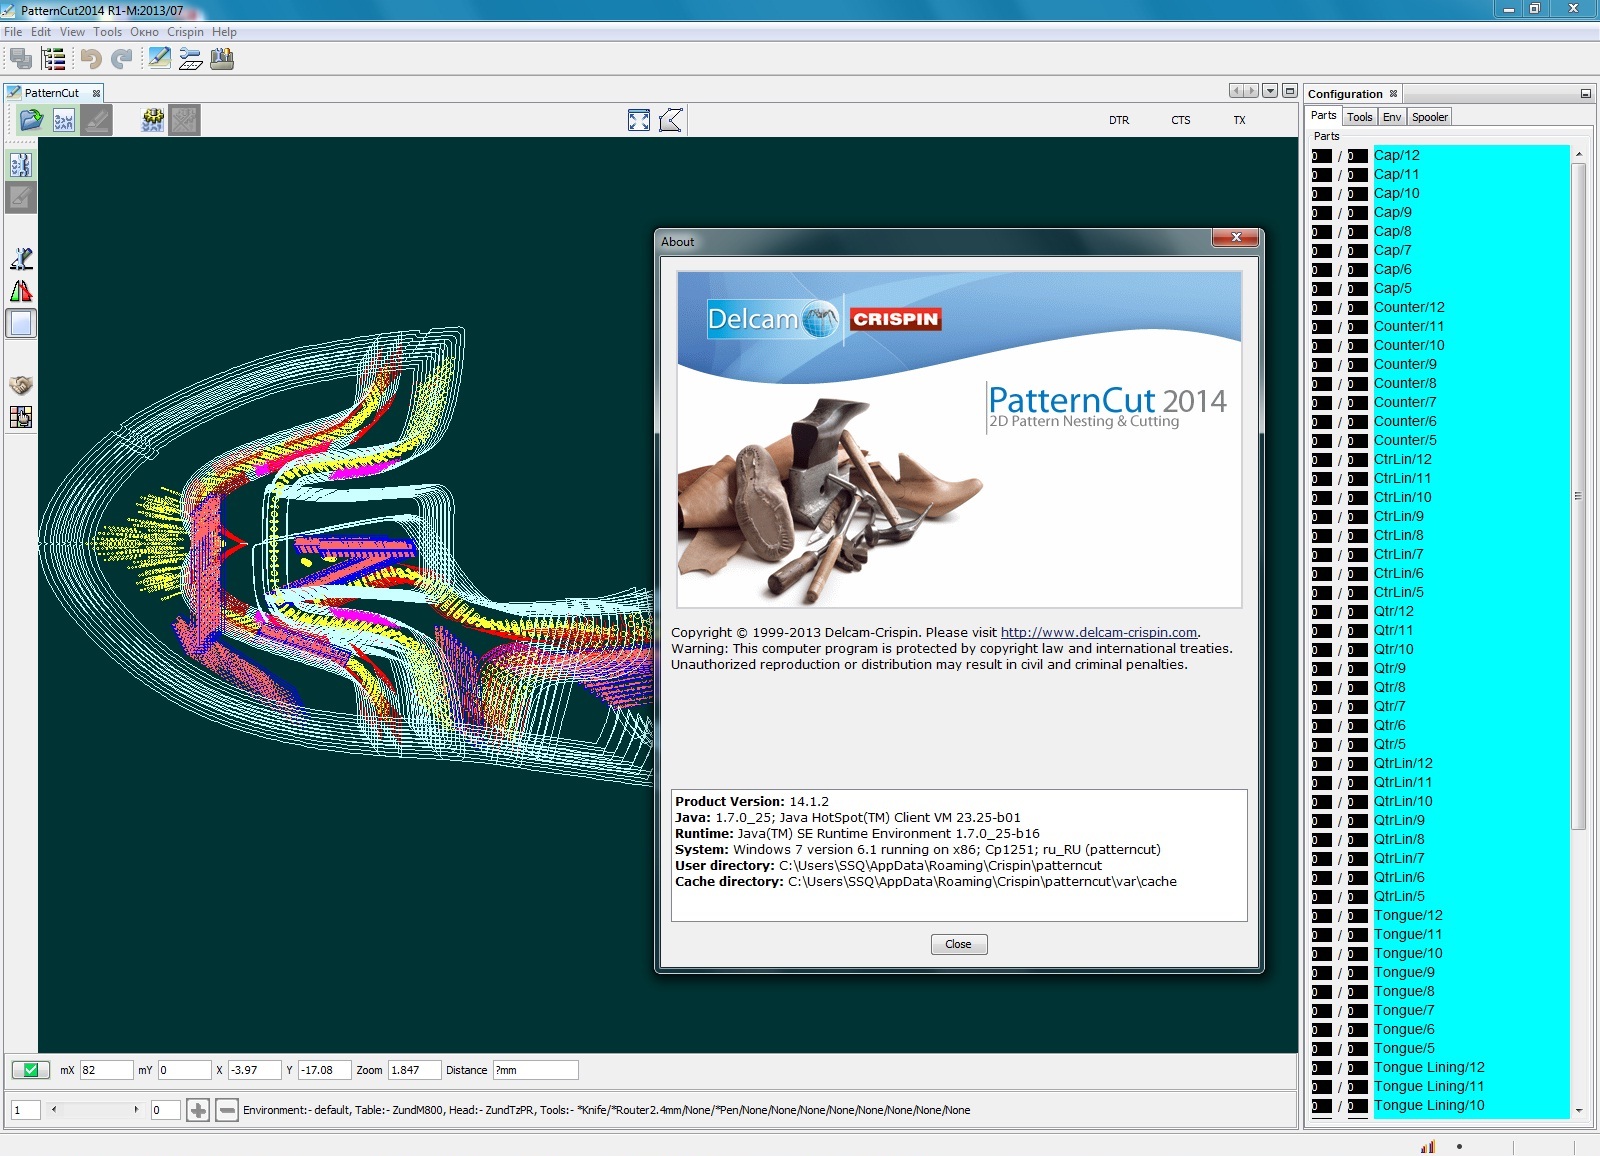Click the toolbox icon in main toolbar

222,59
